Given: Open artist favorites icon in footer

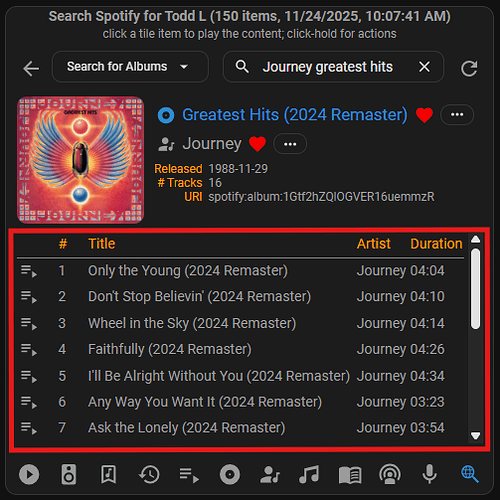Looking at the screenshot, I should 270,475.
